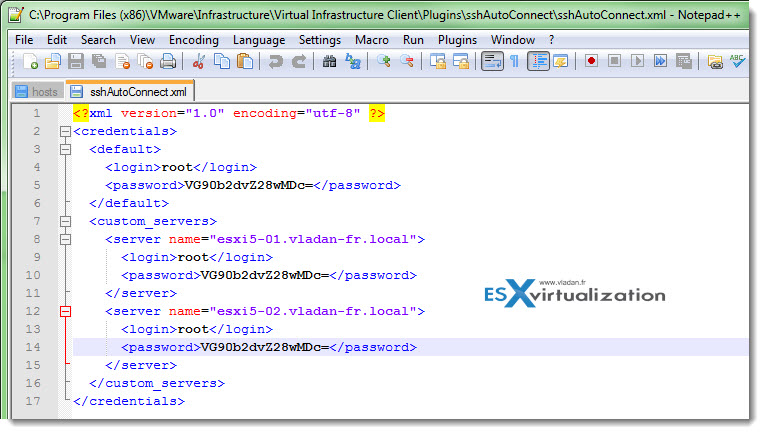Open the Search menu
Viewport: 764px width, 434px height.
point(98,40)
